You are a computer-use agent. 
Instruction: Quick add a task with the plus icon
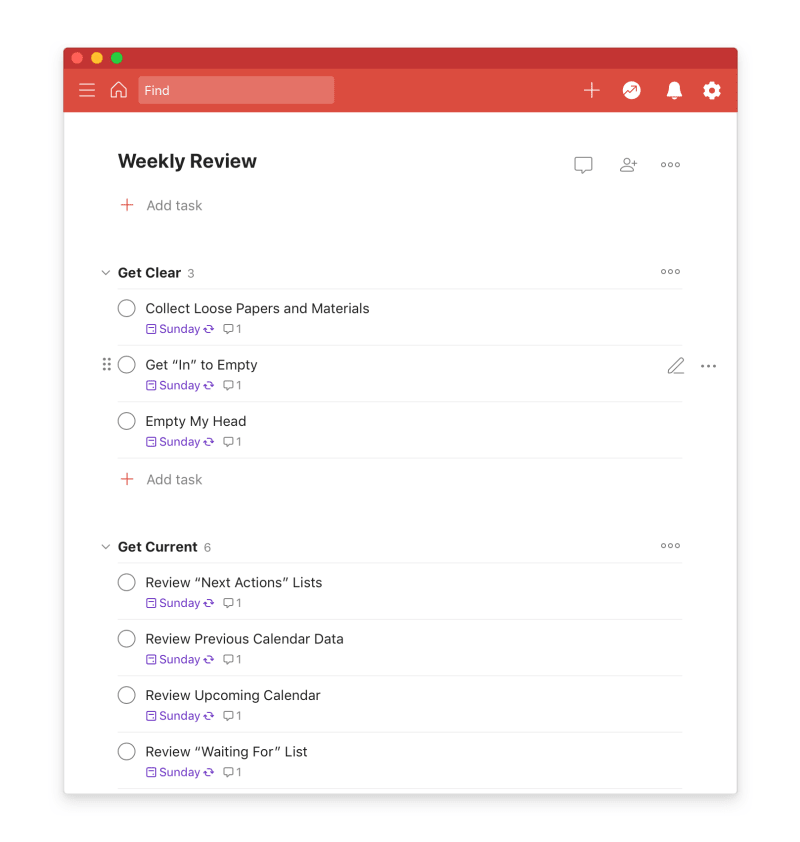pyautogui.click(x=591, y=90)
